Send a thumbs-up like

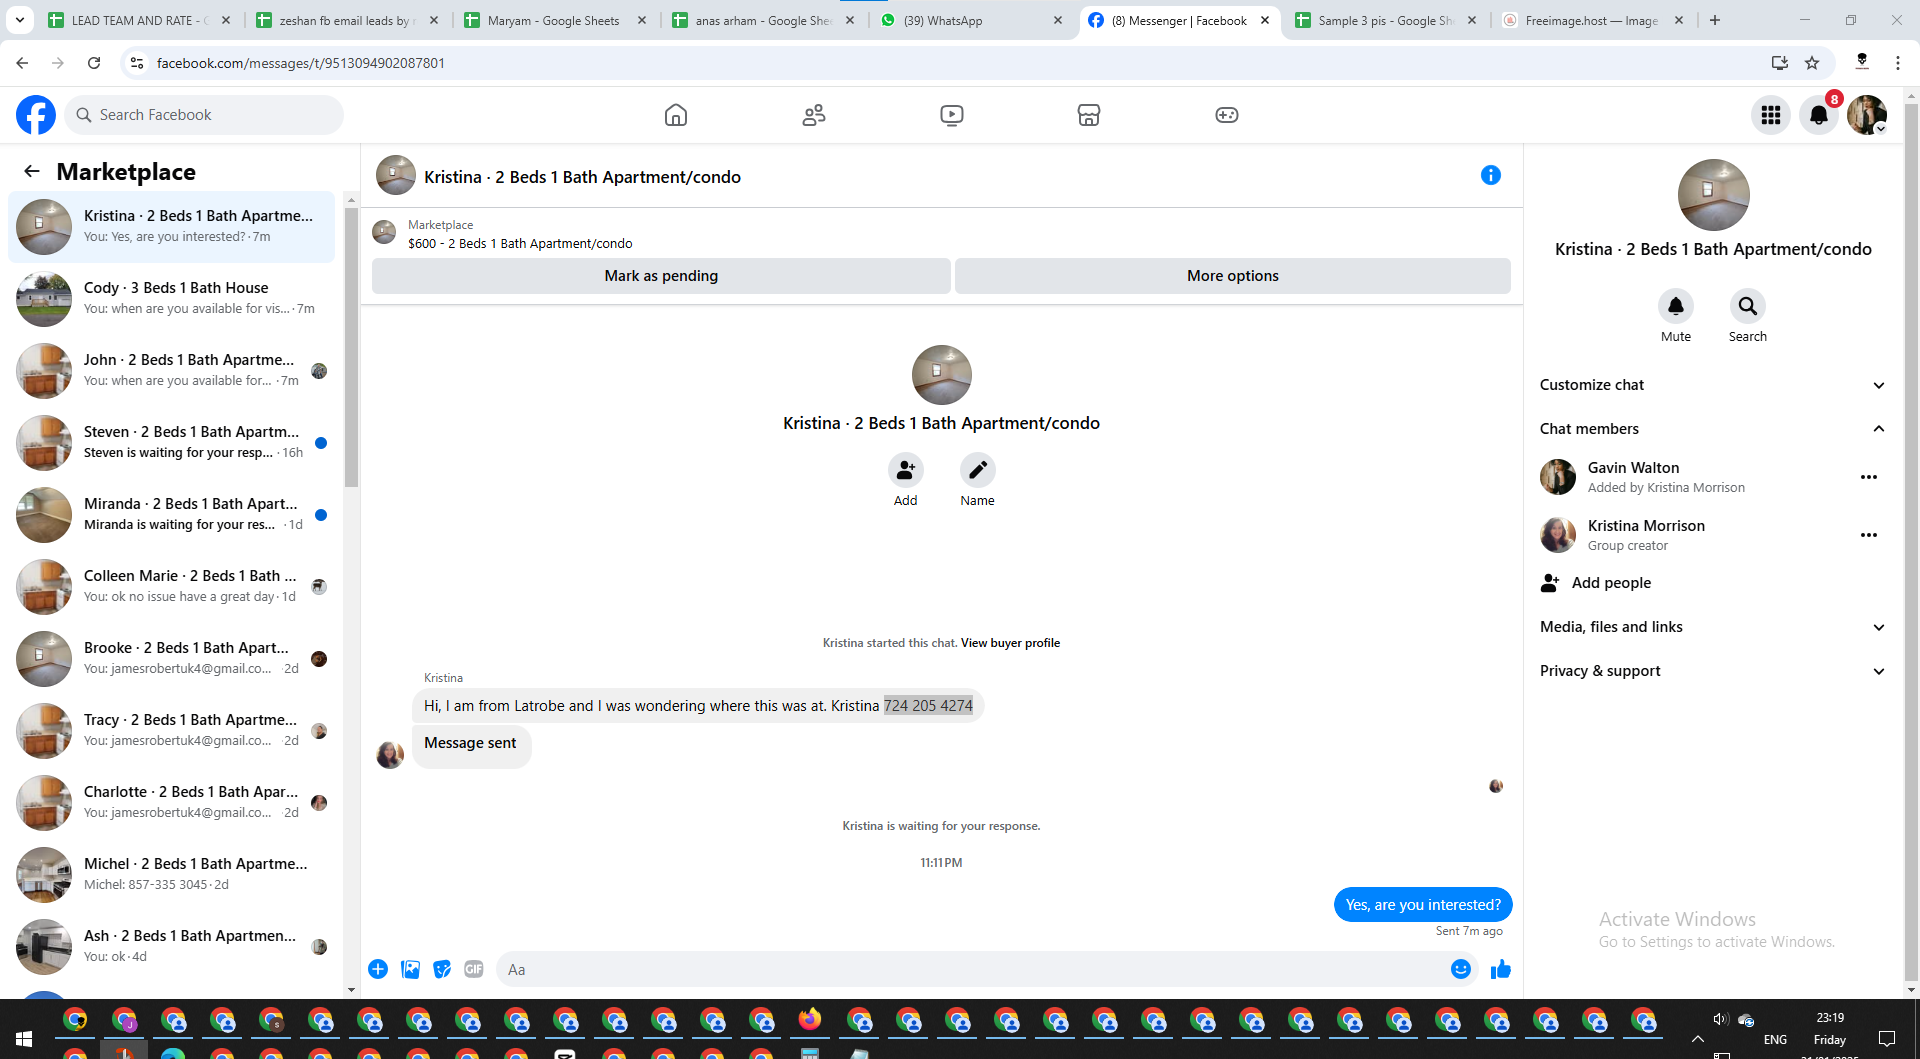[x=1501, y=969]
